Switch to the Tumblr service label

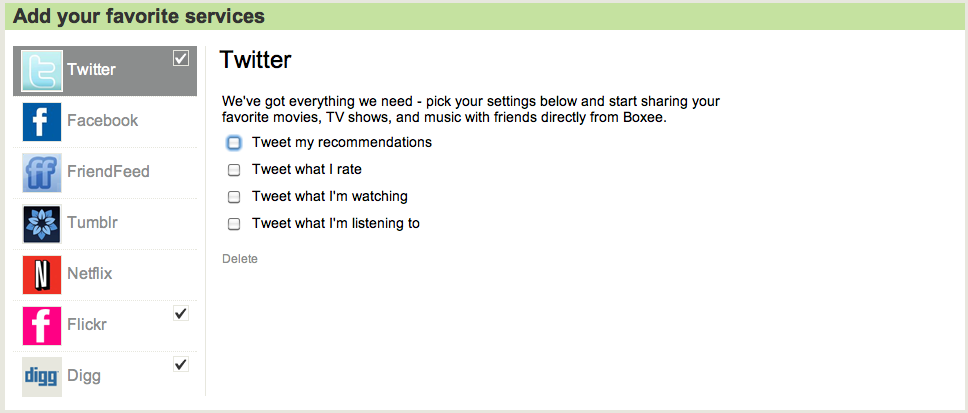coord(92,223)
